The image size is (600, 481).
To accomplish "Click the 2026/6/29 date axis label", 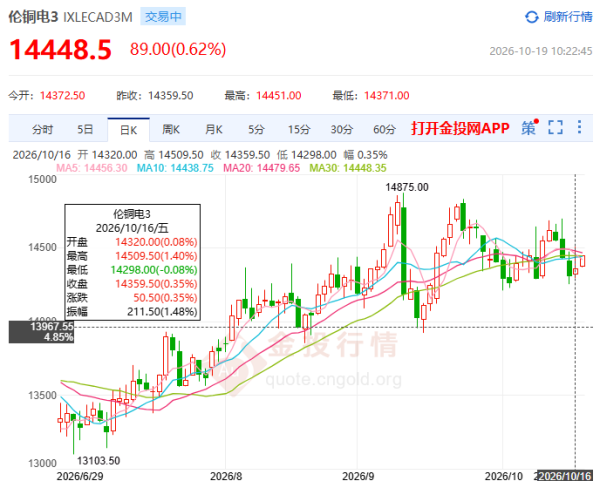I will [x=80, y=476].
